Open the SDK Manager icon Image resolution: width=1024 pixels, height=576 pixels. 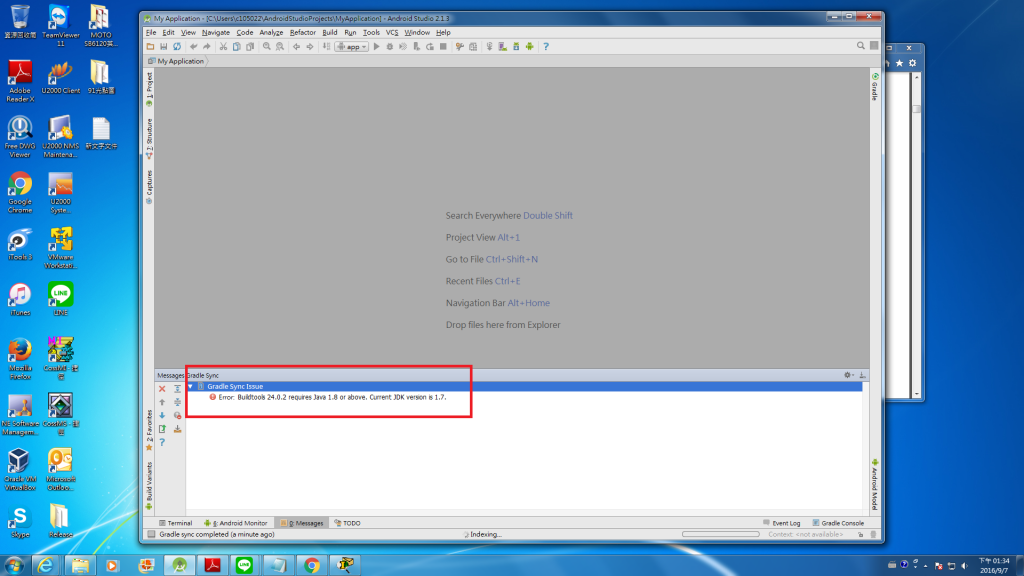tap(516, 46)
